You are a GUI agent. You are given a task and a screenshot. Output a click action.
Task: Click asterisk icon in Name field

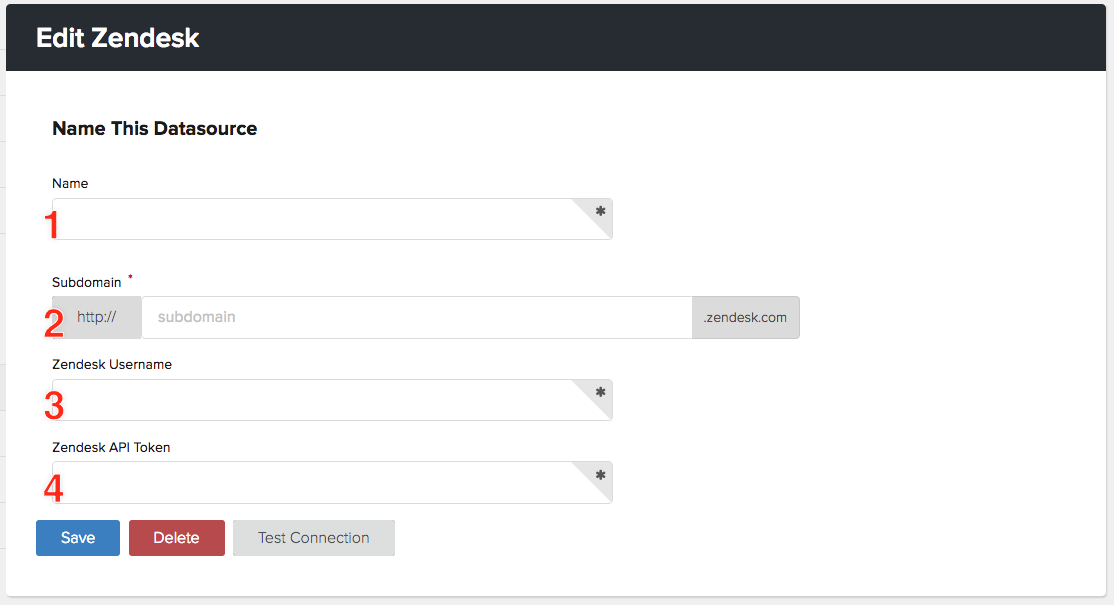tap(600, 211)
